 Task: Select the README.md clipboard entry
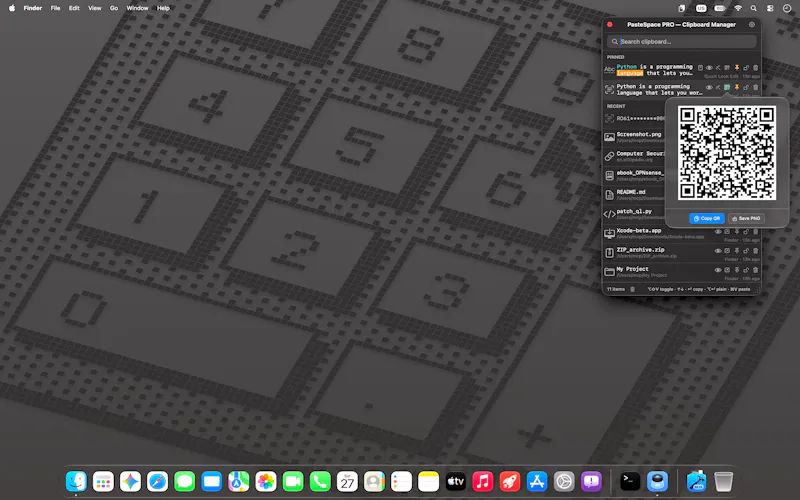pos(634,194)
